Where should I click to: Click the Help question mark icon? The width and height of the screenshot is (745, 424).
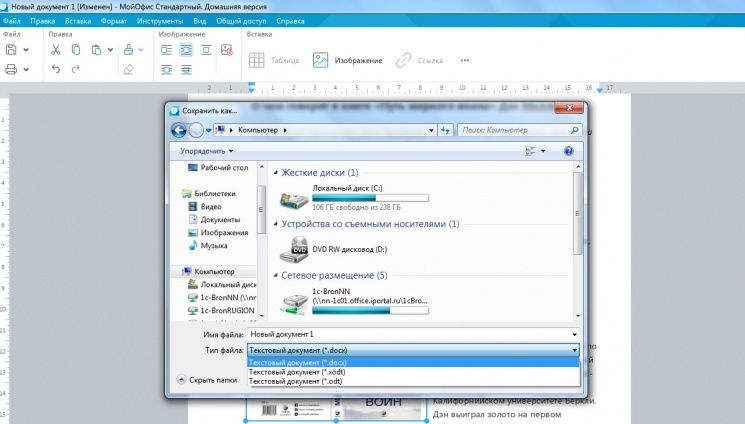click(568, 151)
